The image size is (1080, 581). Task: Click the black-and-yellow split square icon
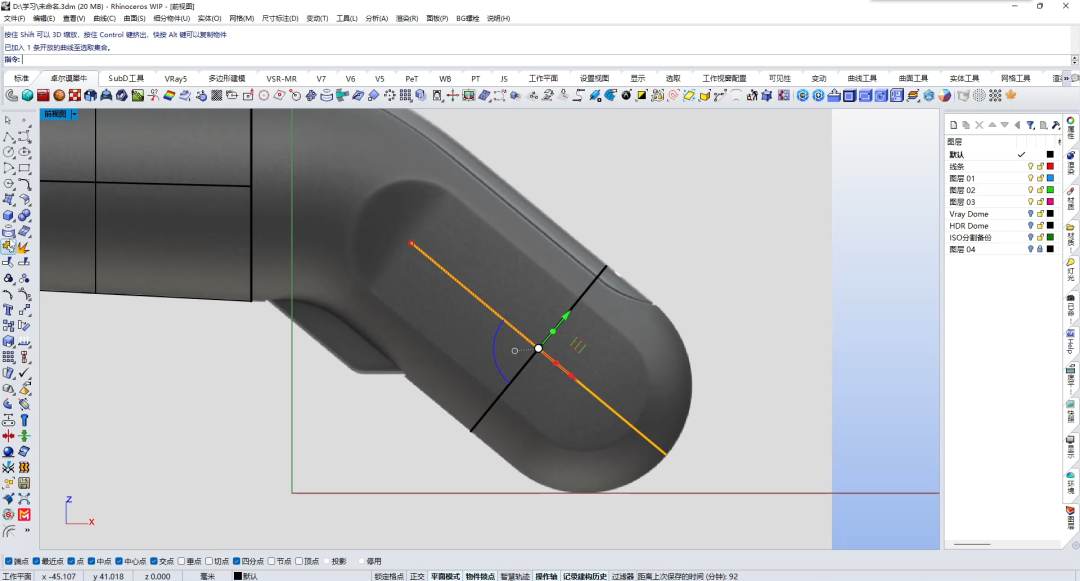click(642, 96)
